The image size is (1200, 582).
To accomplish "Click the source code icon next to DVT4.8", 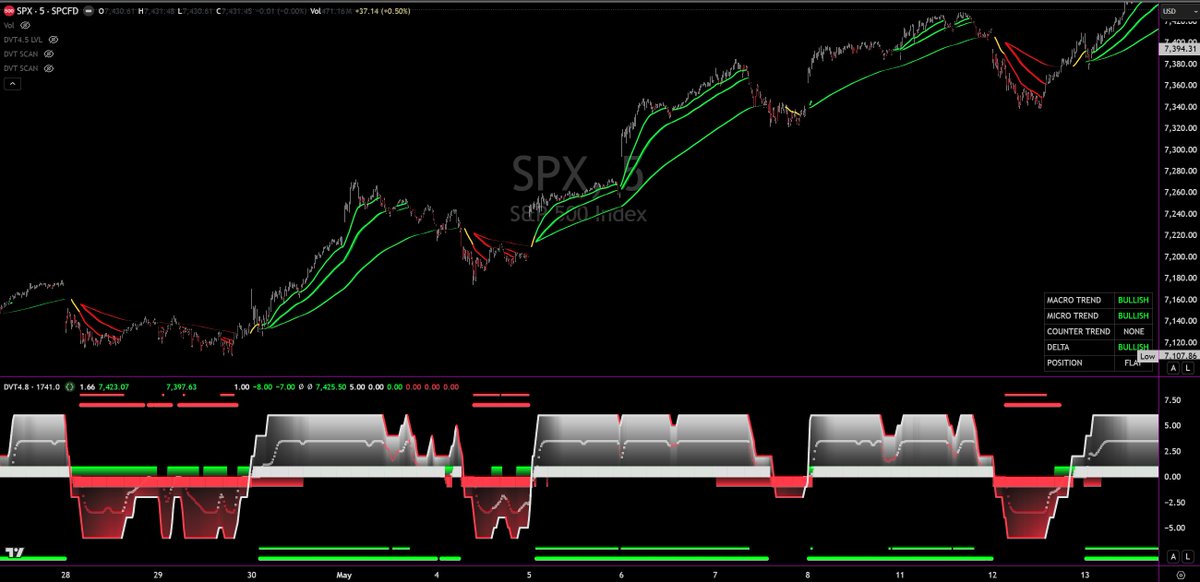I will [71, 387].
